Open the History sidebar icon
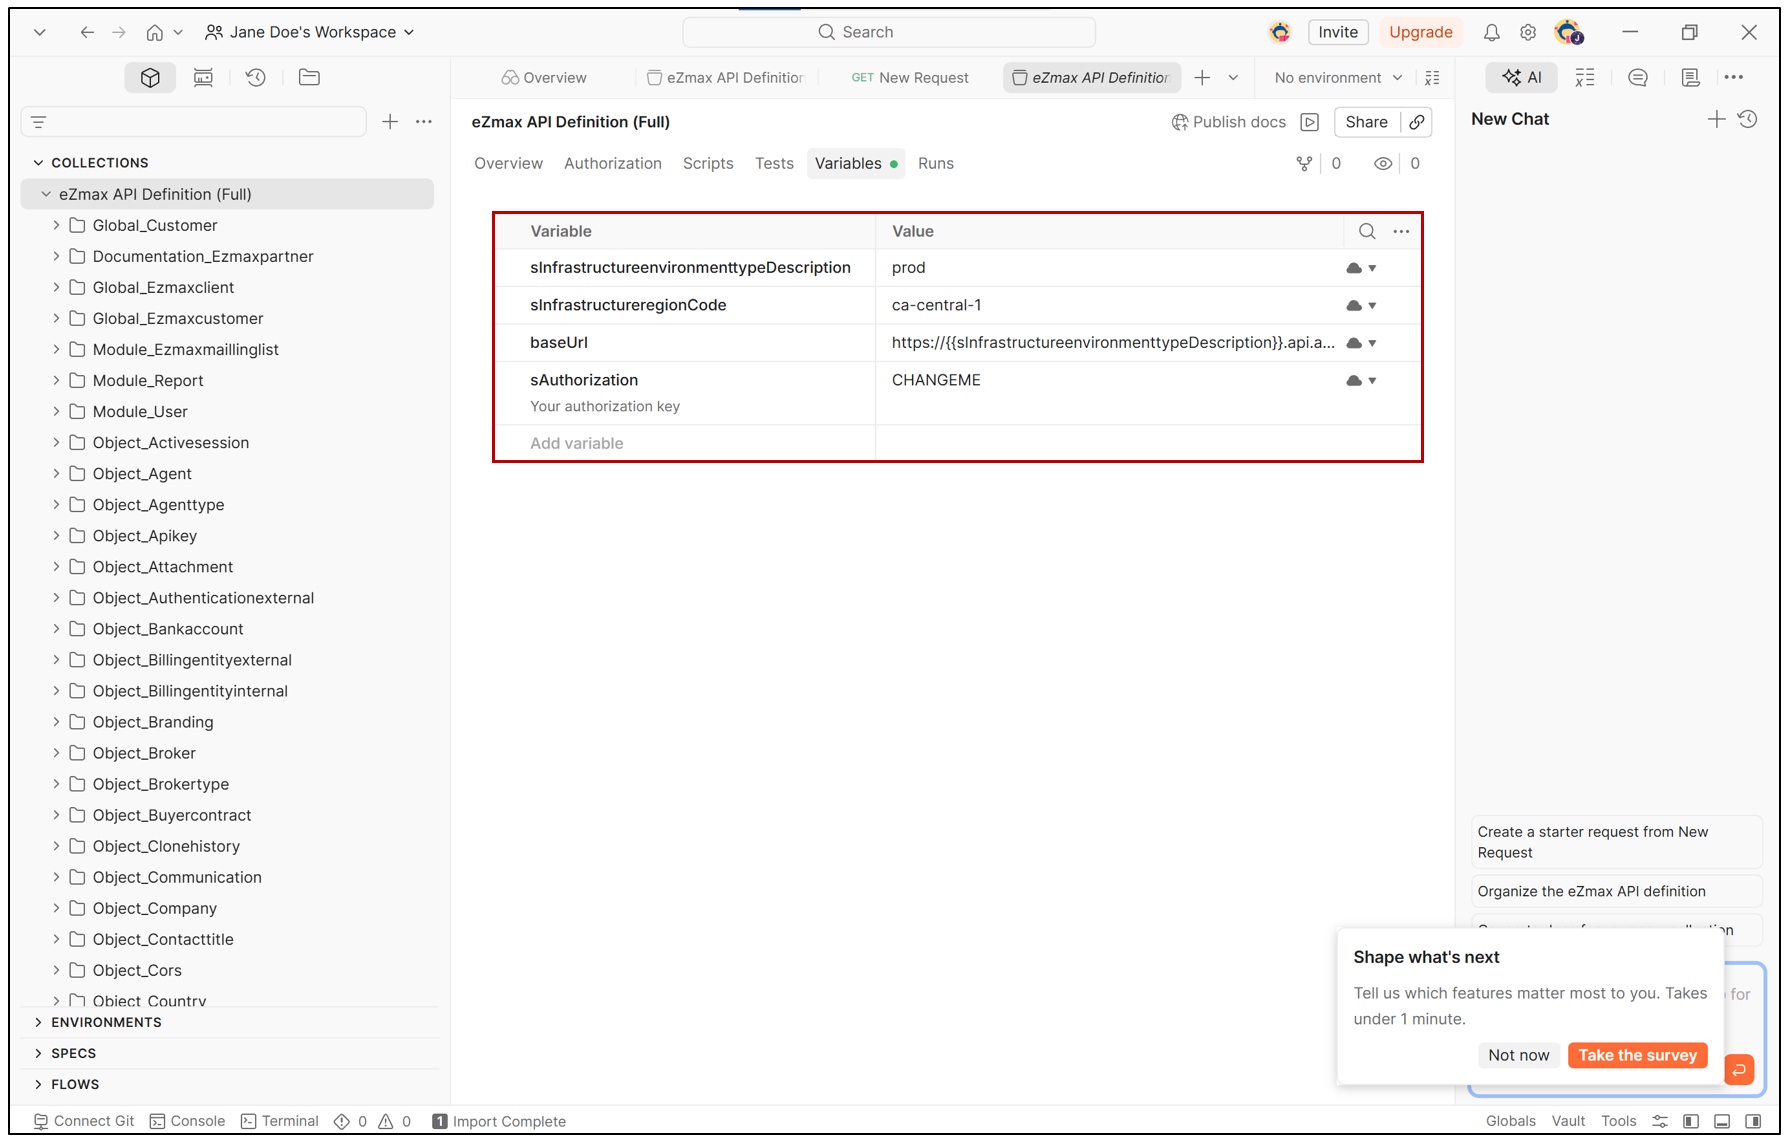The image size is (1790, 1142). pos(256,77)
